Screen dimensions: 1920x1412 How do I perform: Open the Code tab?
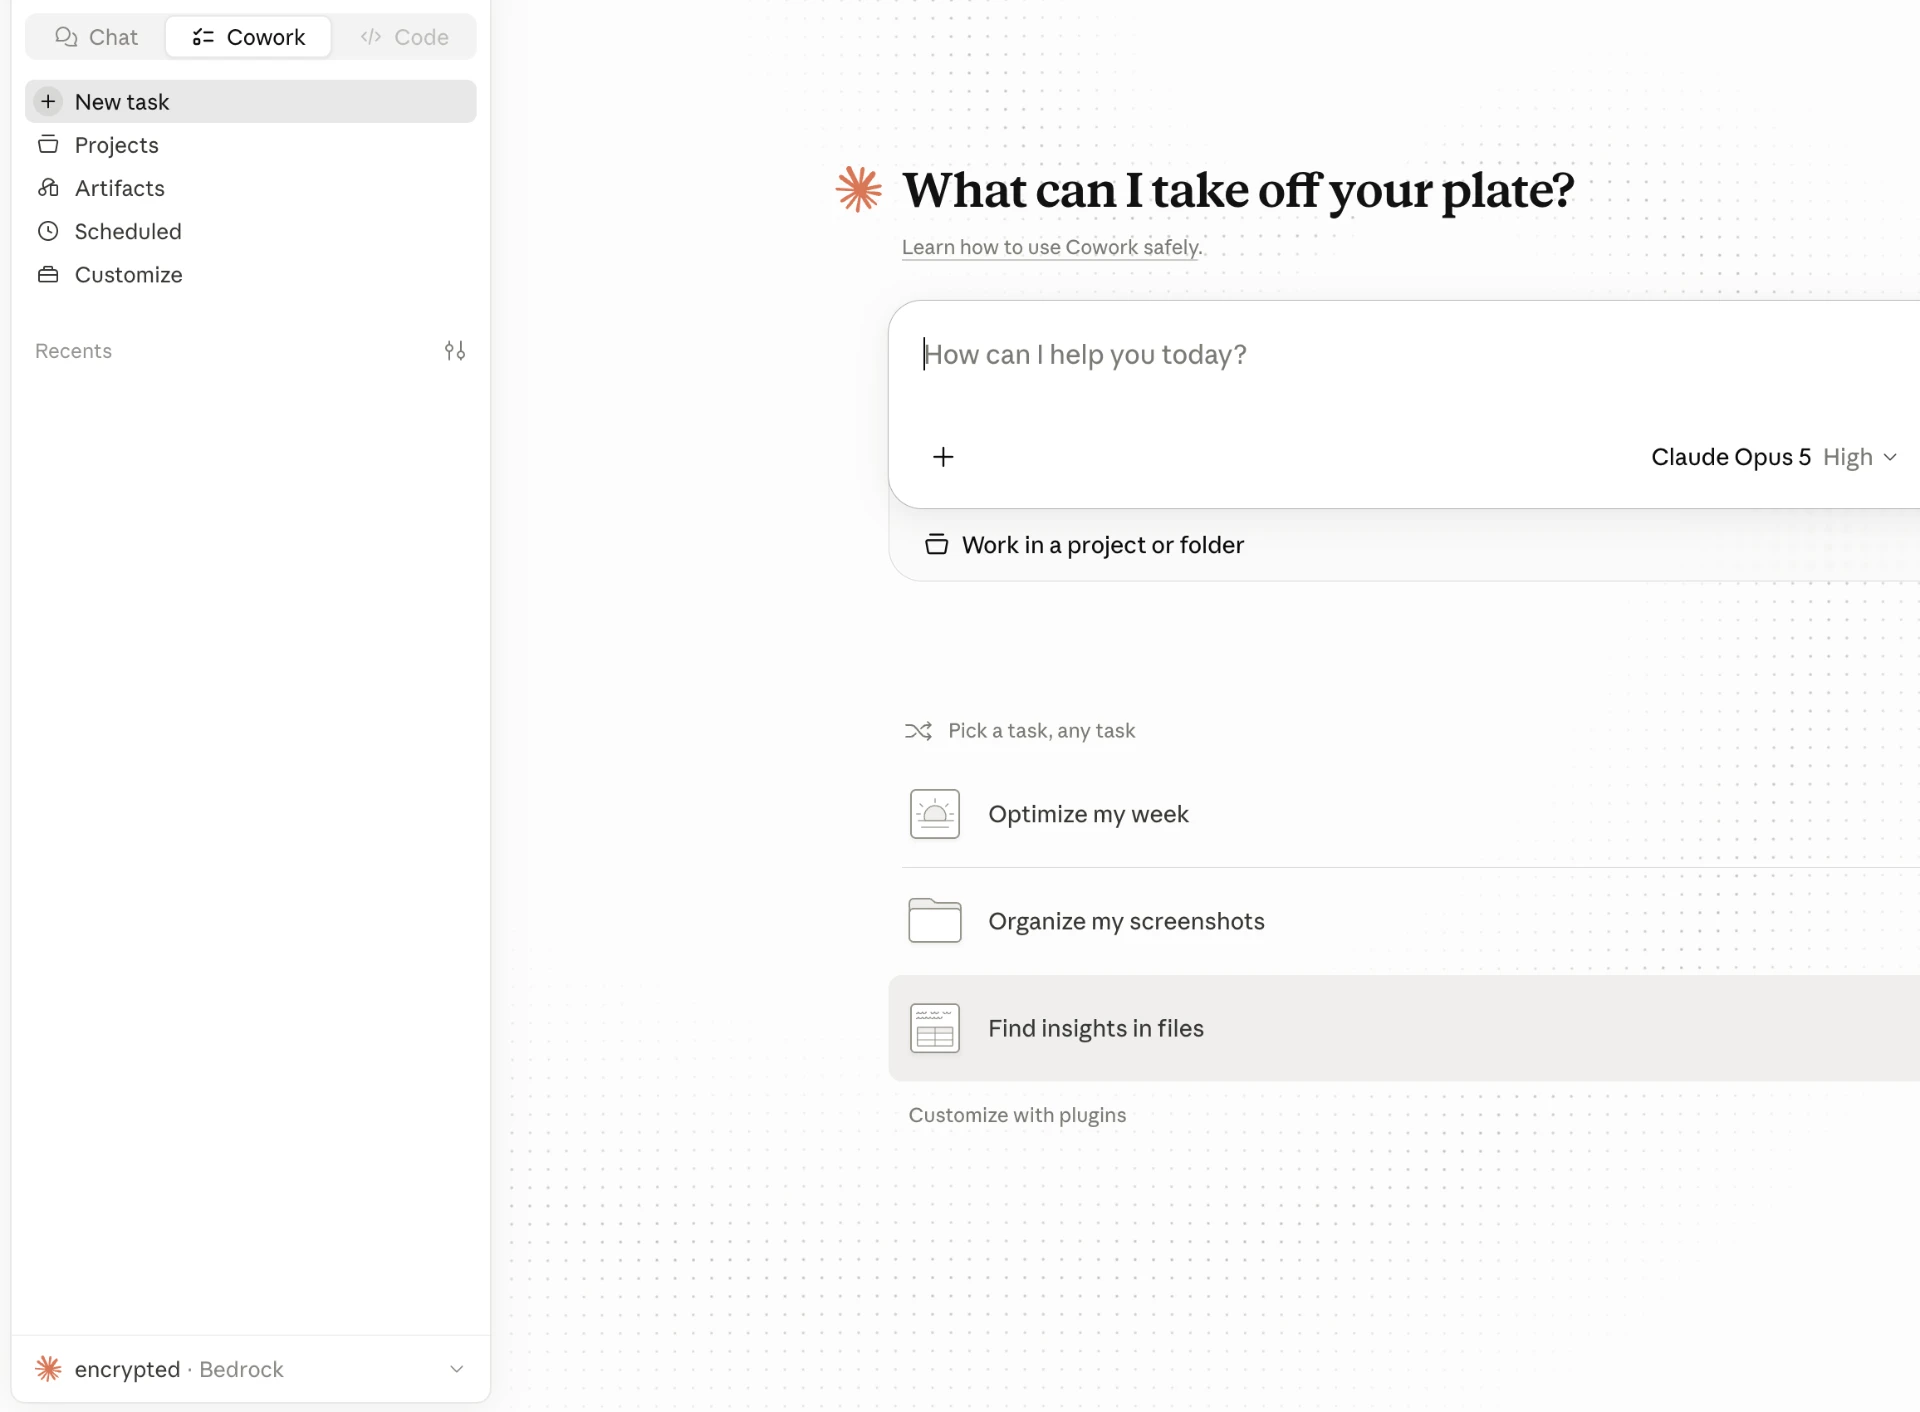click(x=404, y=37)
